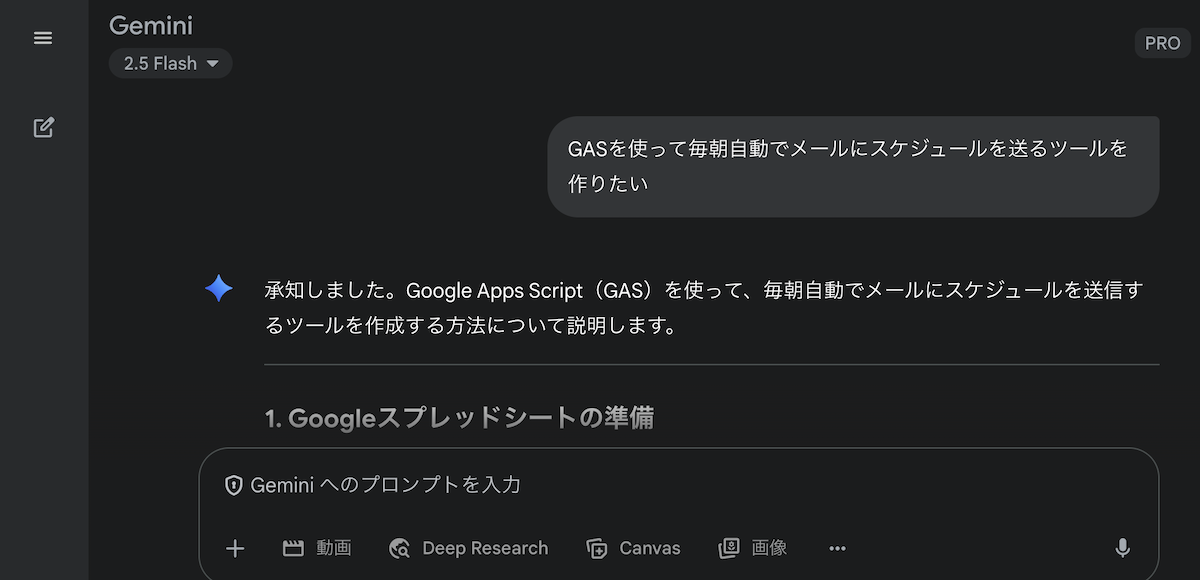Click the Deep Research magnifier icon
Viewport: 1200px width, 580px height.
tap(399, 548)
